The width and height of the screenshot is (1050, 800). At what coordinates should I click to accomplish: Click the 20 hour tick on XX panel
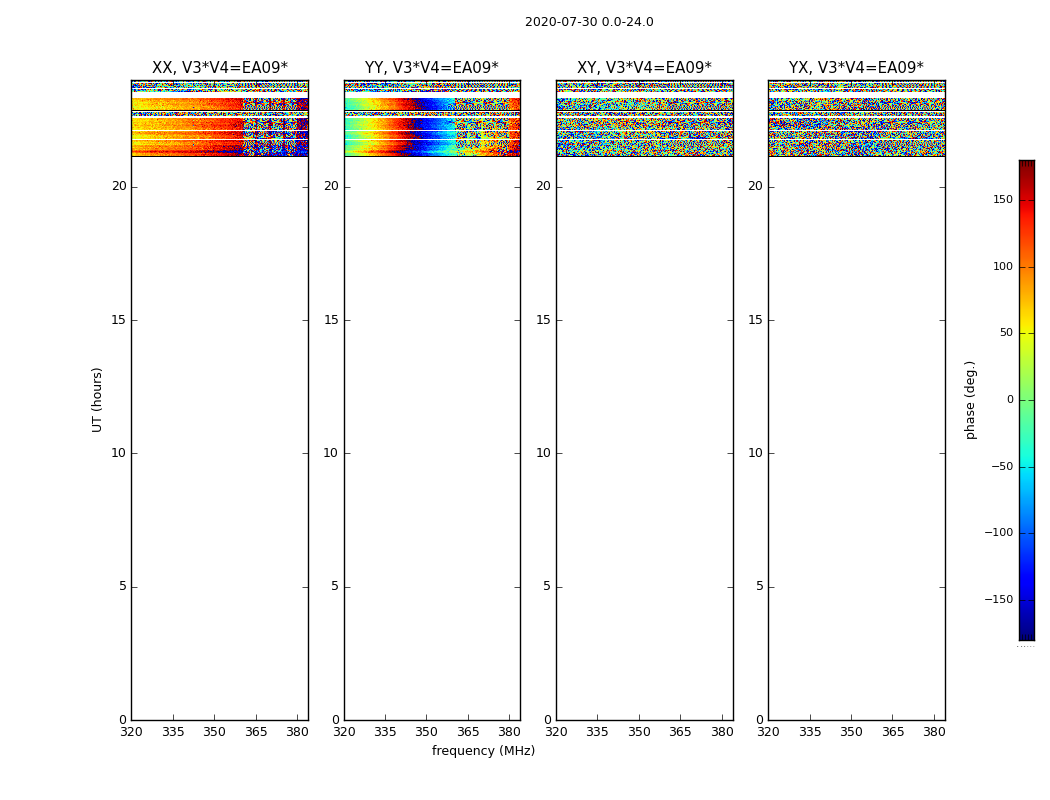tap(119, 186)
